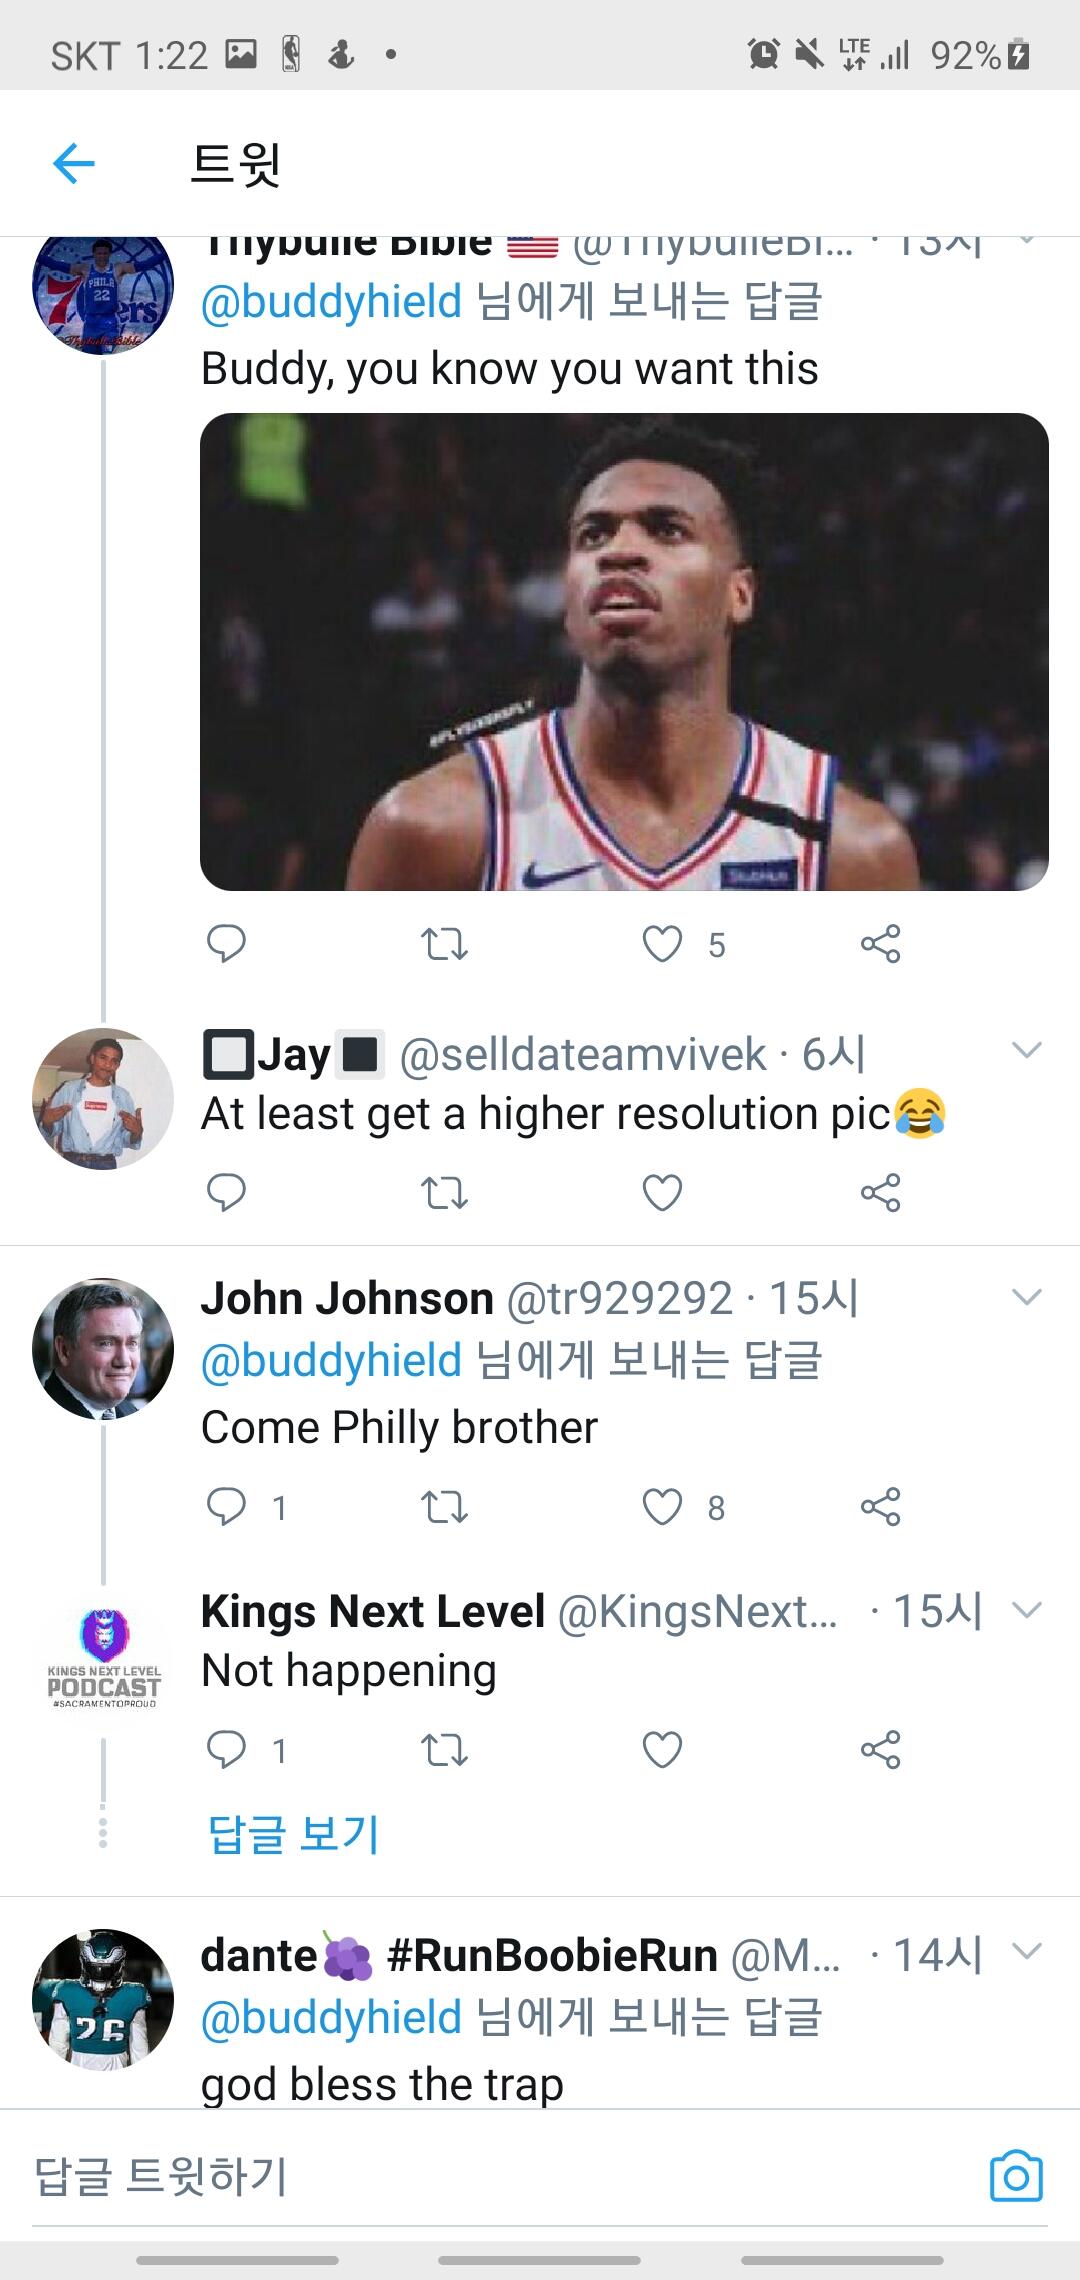Open options chevron on Jay's tweet
The width and height of the screenshot is (1080, 2280).
(1027, 1049)
